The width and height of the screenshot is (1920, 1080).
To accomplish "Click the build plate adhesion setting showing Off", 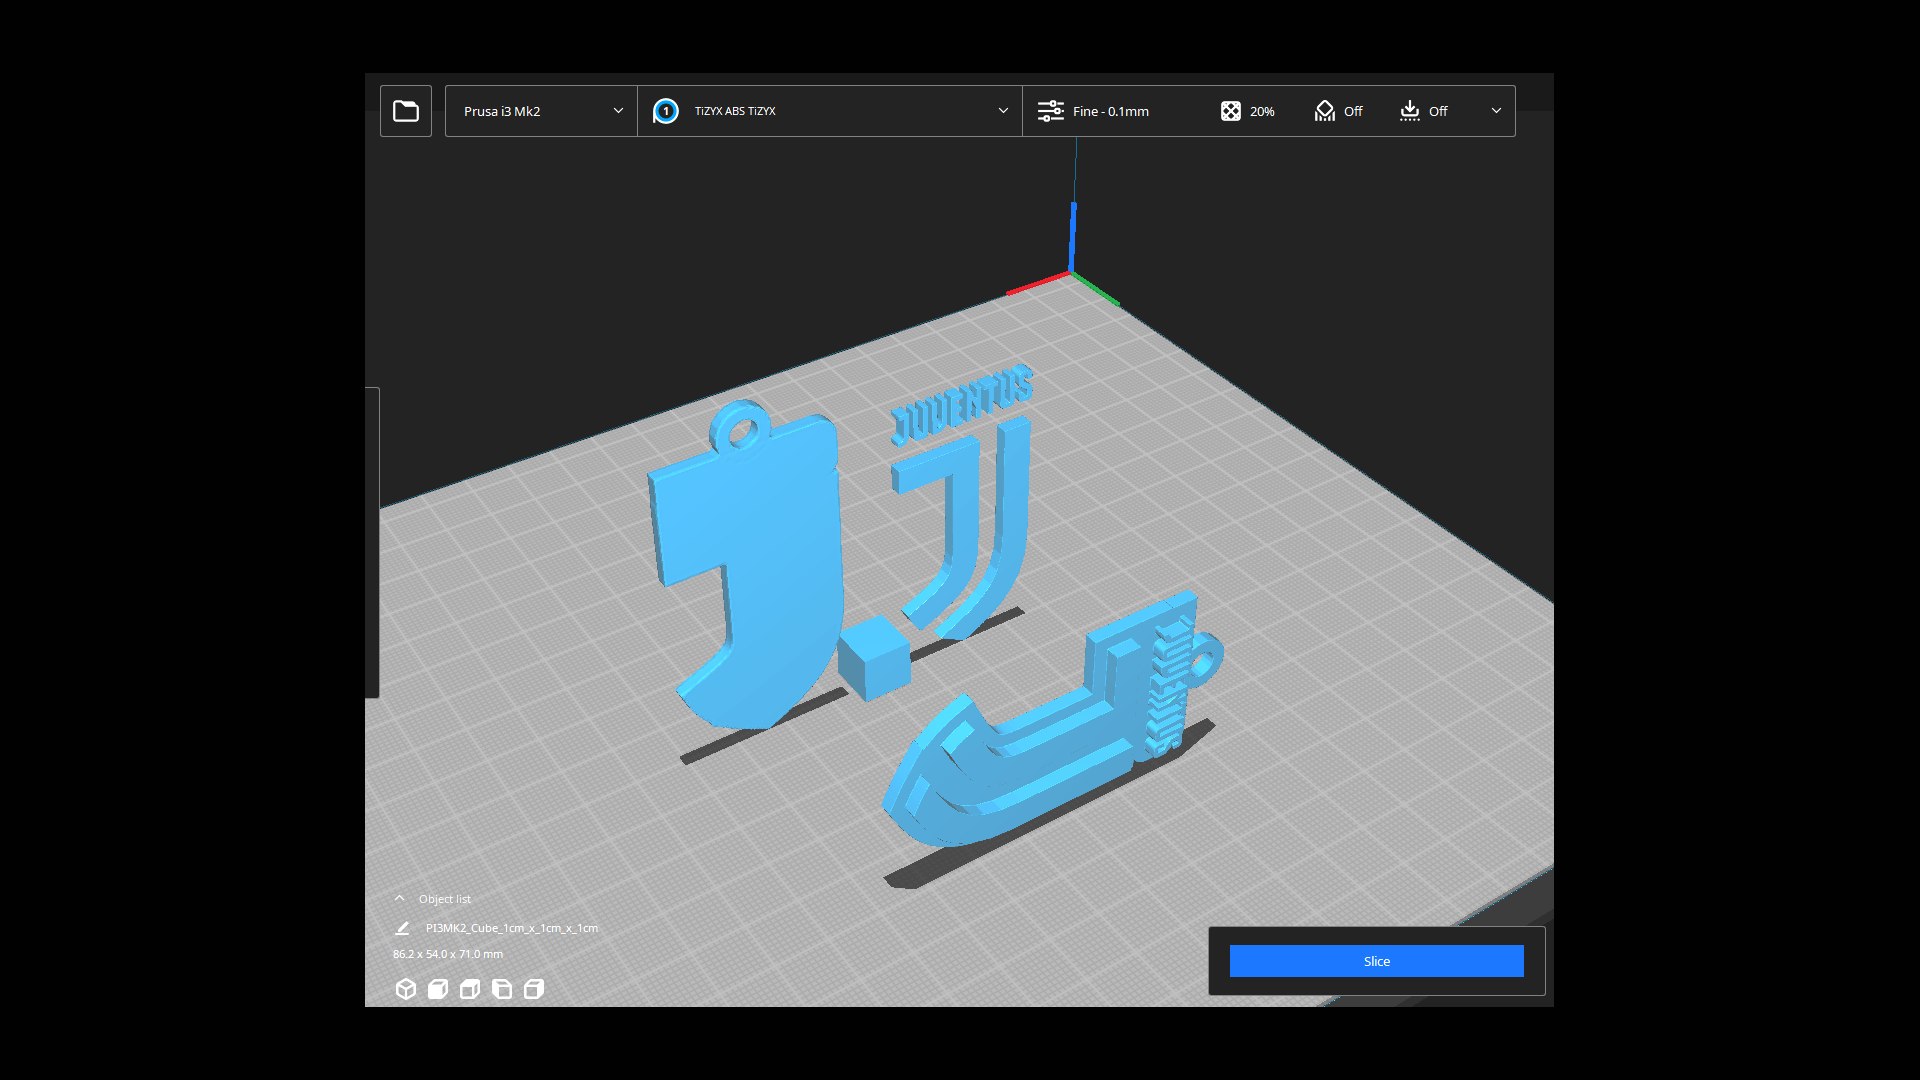I will (x=1423, y=111).
